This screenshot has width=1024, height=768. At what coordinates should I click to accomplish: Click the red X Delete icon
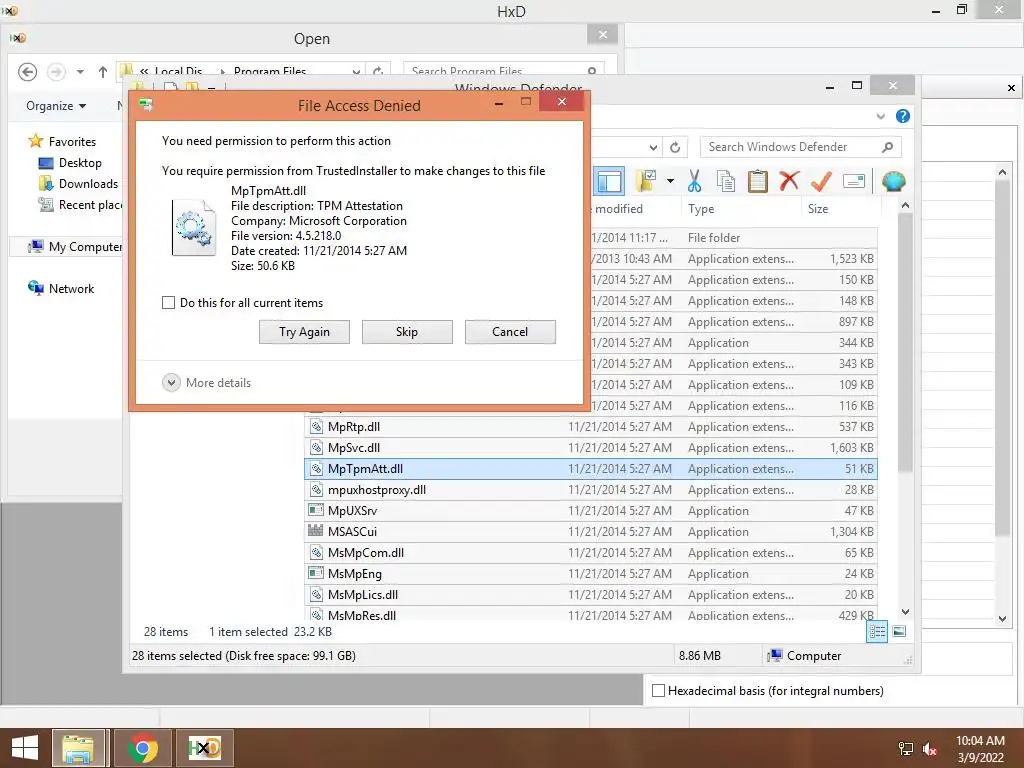[x=789, y=181]
